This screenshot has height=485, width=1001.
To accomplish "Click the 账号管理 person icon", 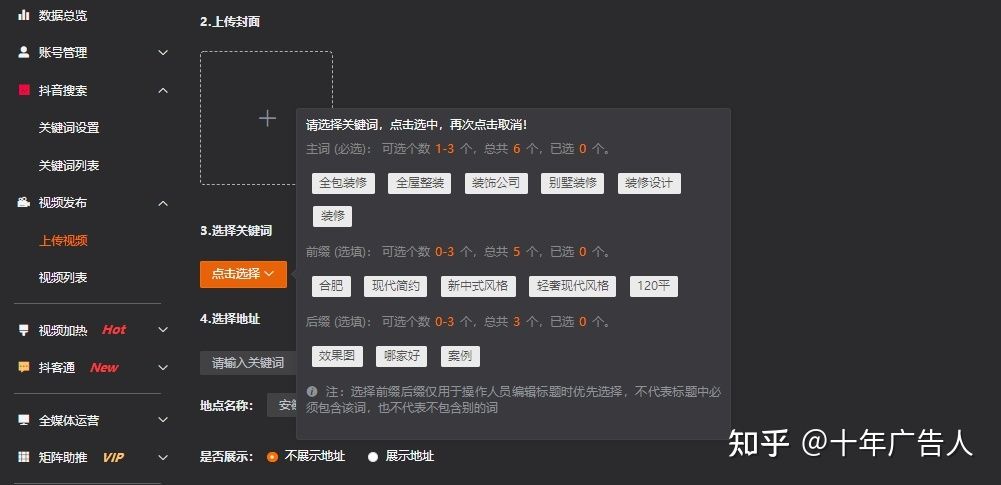I will (x=24, y=52).
